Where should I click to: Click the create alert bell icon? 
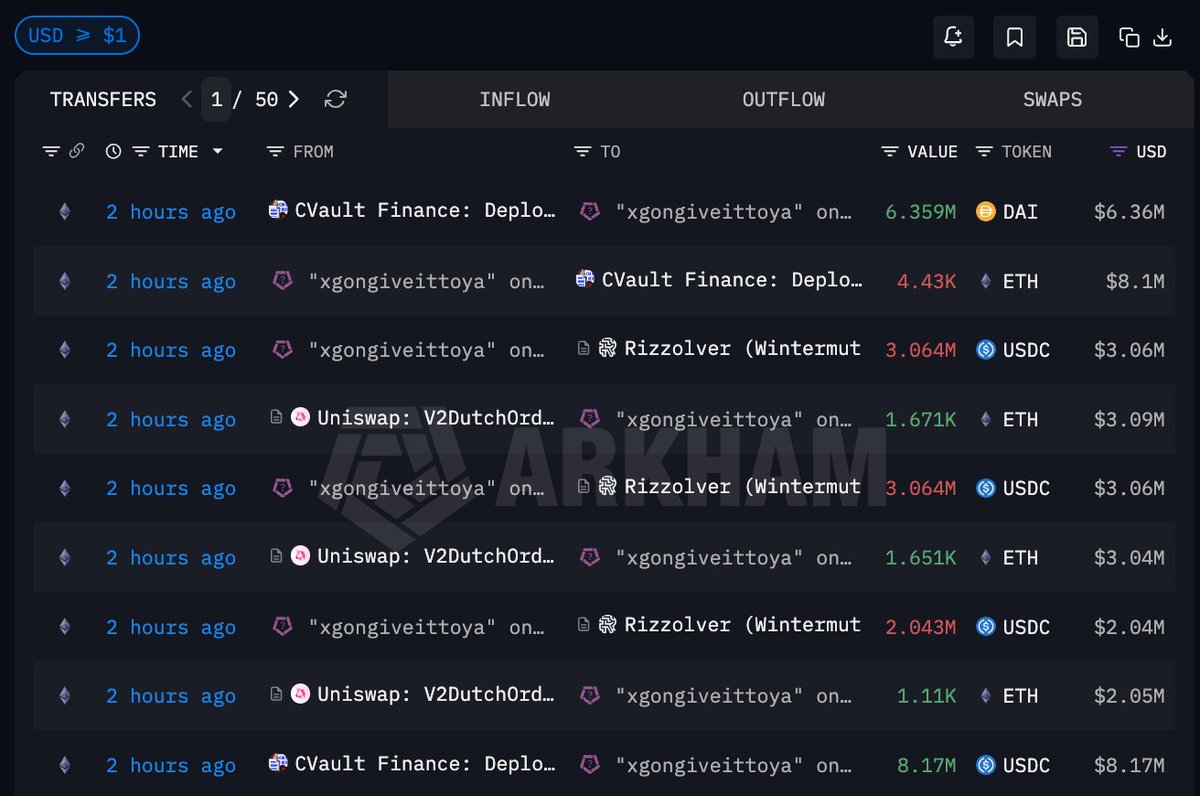[953, 37]
